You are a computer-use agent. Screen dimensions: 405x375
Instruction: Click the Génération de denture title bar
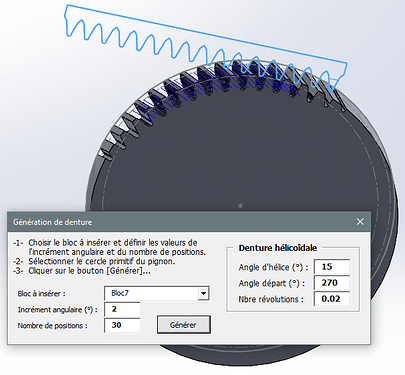click(188, 222)
